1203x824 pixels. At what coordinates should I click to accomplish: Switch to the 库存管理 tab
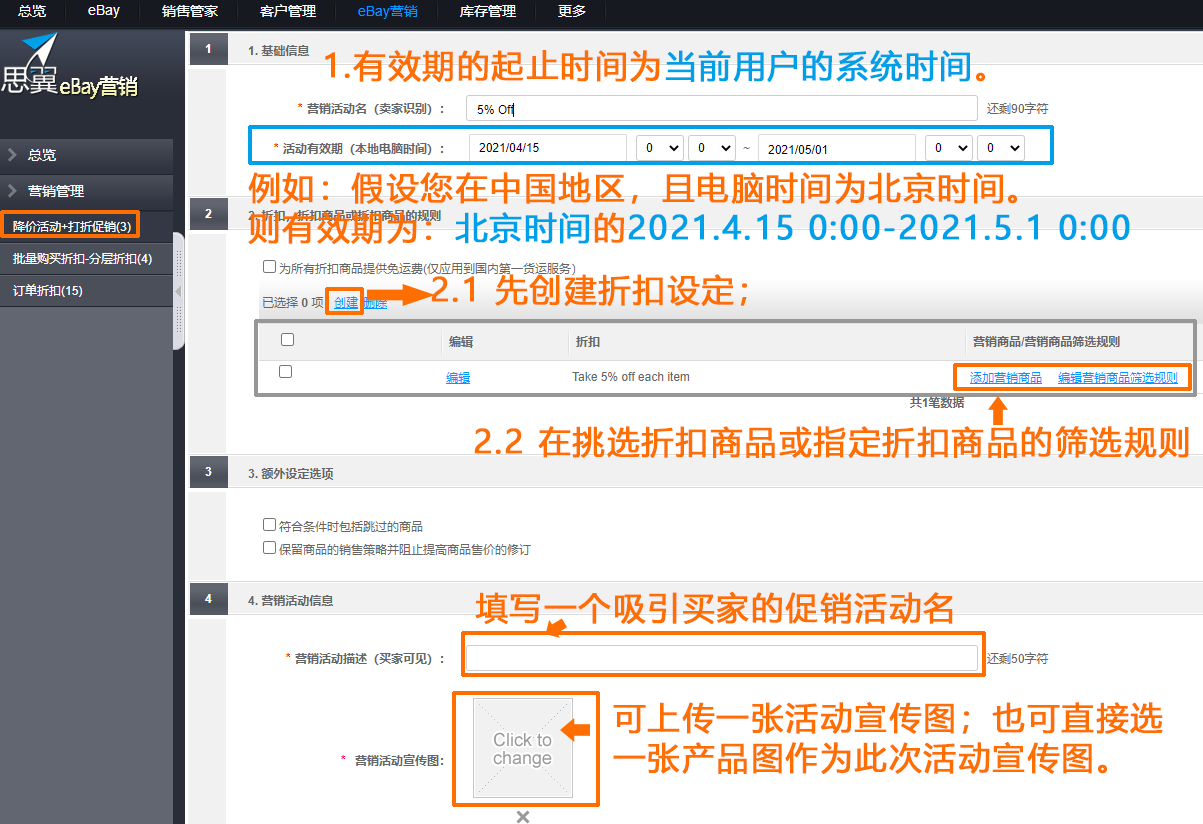(x=488, y=12)
